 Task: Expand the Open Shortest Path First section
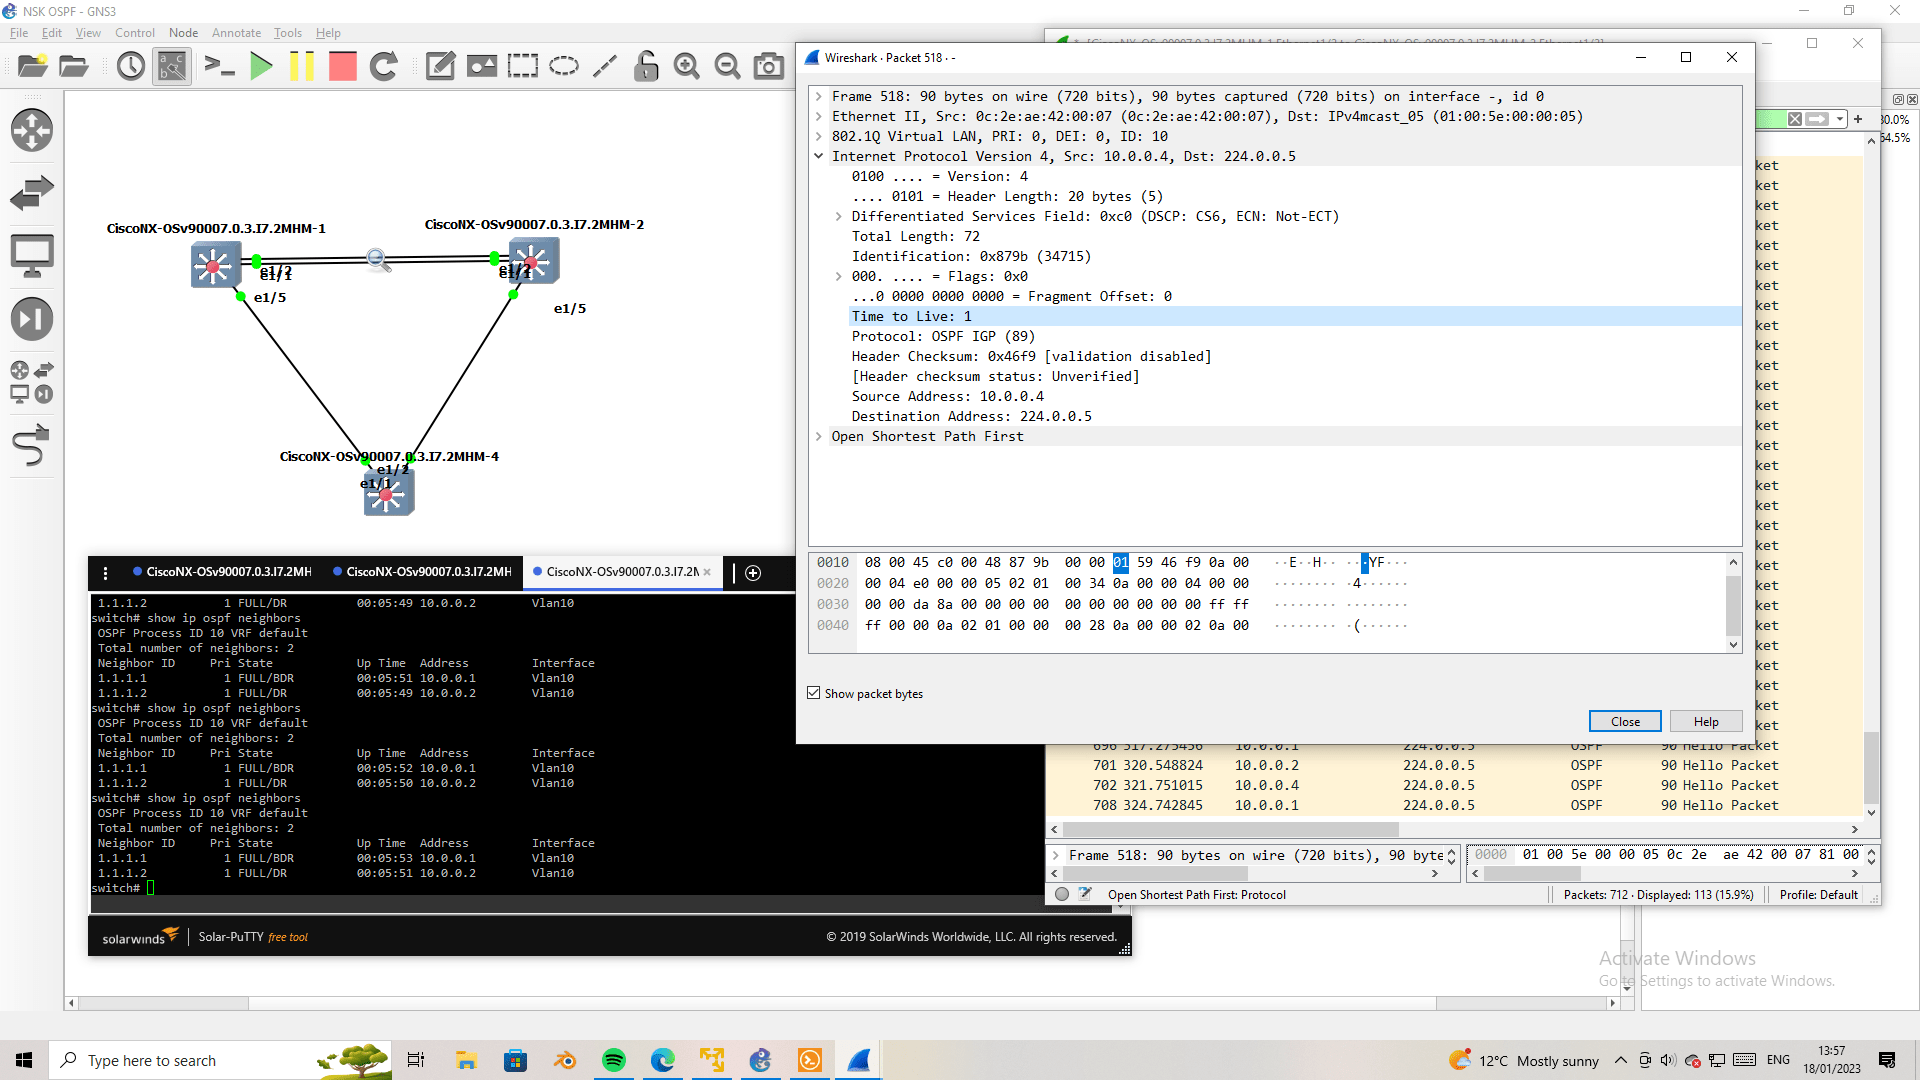(820, 436)
